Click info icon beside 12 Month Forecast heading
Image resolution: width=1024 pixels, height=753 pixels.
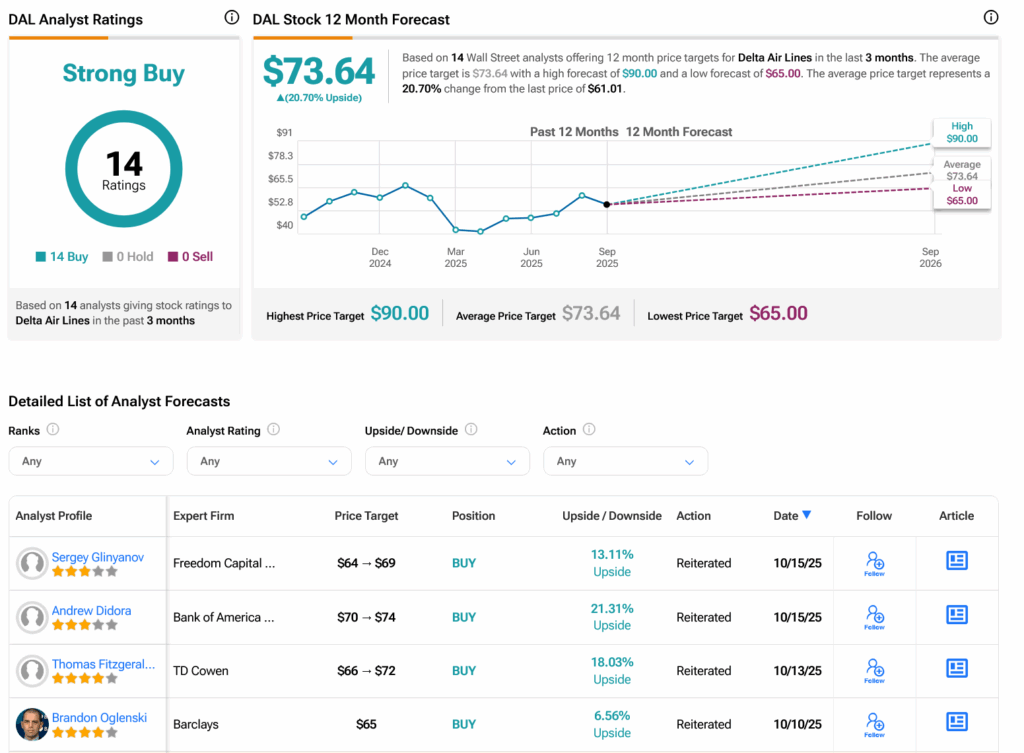(x=991, y=18)
